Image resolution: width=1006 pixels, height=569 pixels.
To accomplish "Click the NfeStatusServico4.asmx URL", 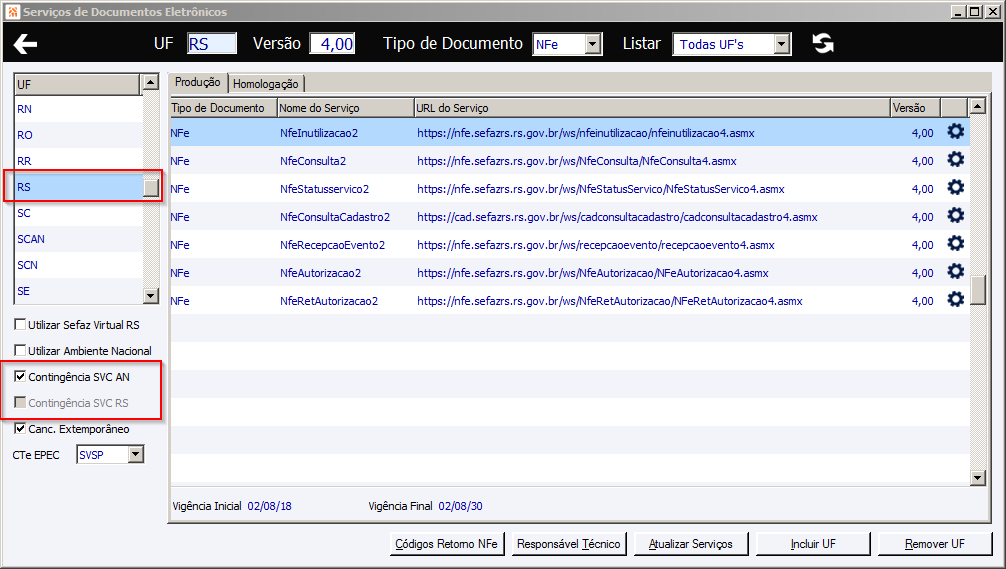I will coord(601,189).
